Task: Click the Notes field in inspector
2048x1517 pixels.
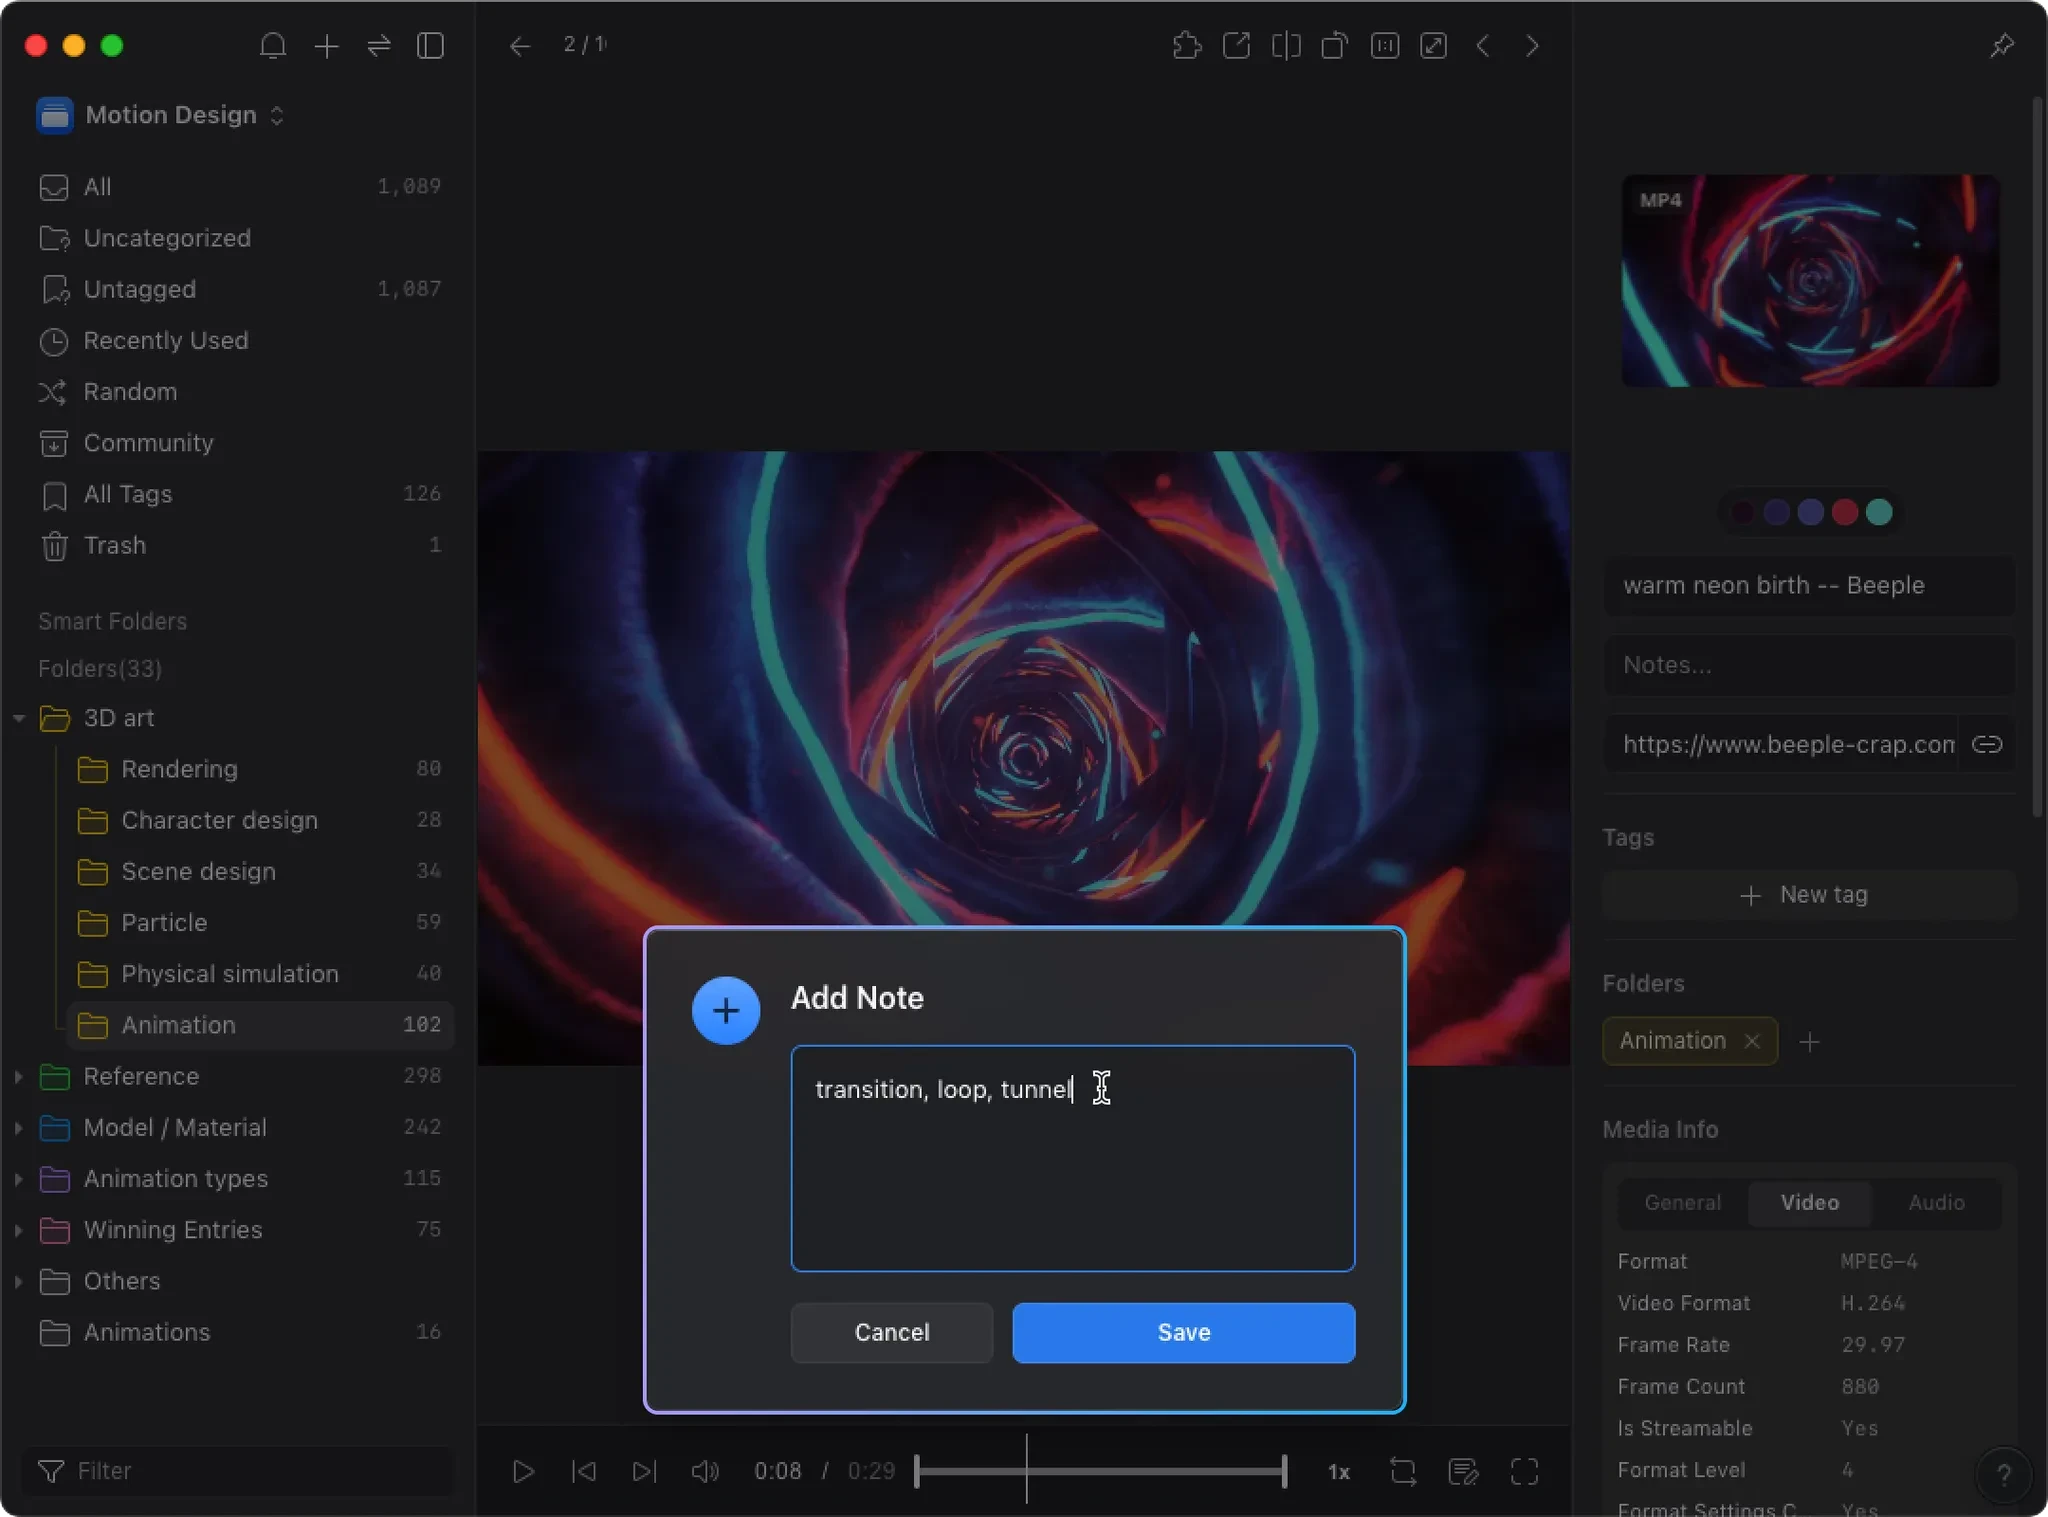Action: click(x=1809, y=666)
